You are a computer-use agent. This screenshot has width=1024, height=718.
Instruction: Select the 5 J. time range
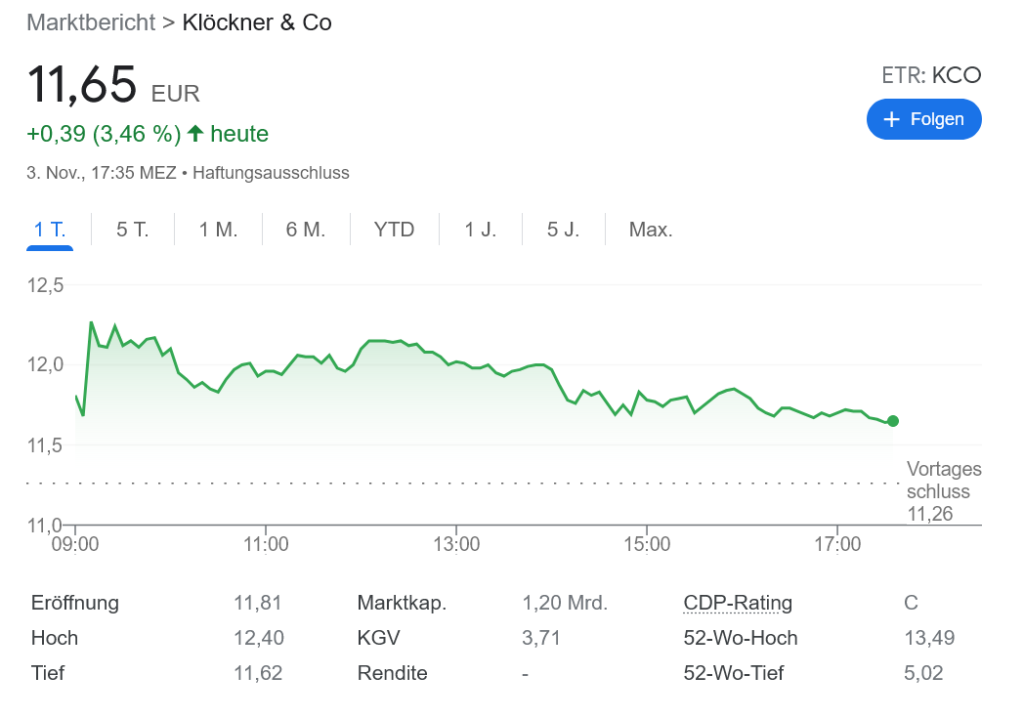(x=561, y=229)
